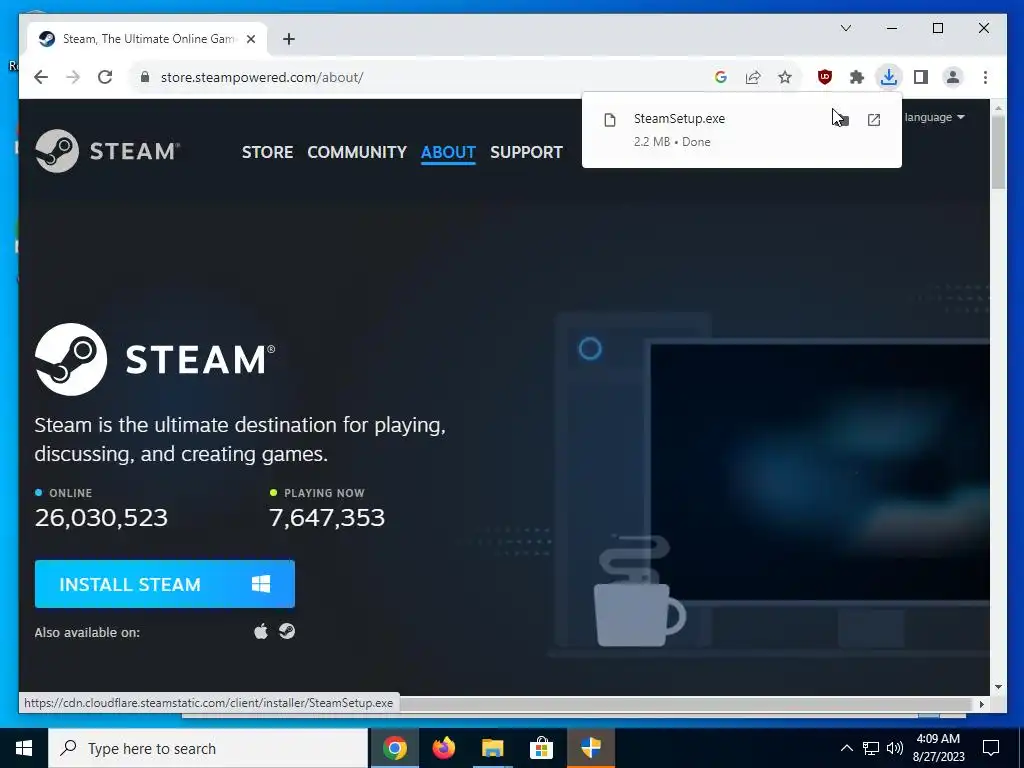Open the volume tray icon
The height and width of the screenshot is (768, 1024).
pos(895,748)
